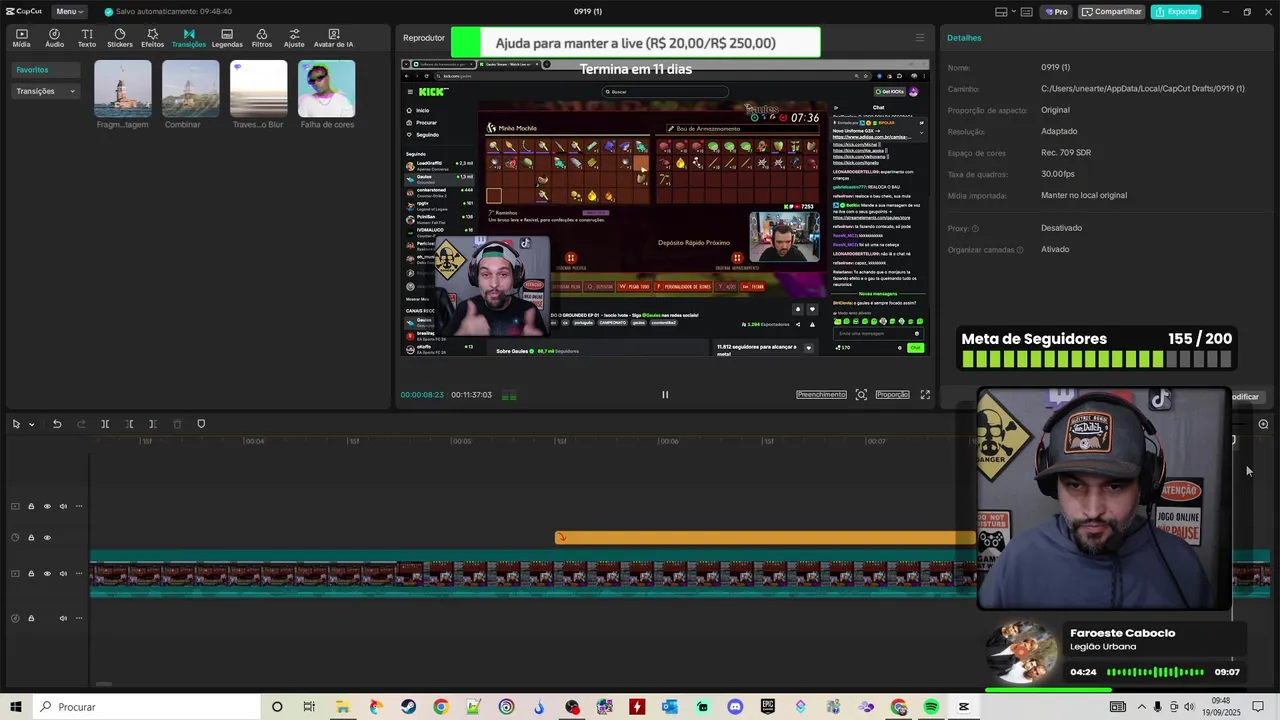Viewport: 1280px width, 720px height.
Task: Click the Proporção button in player
Action: (x=892, y=394)
